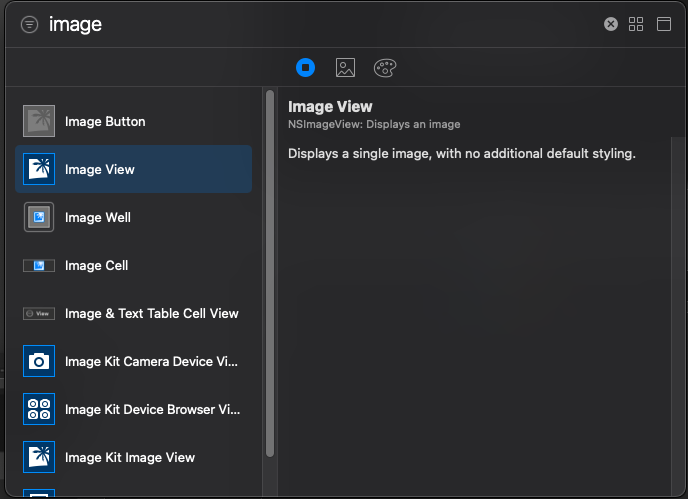Click the Image Well icon
Viewport: 688px width, 499px height.
tap(39, 217)
